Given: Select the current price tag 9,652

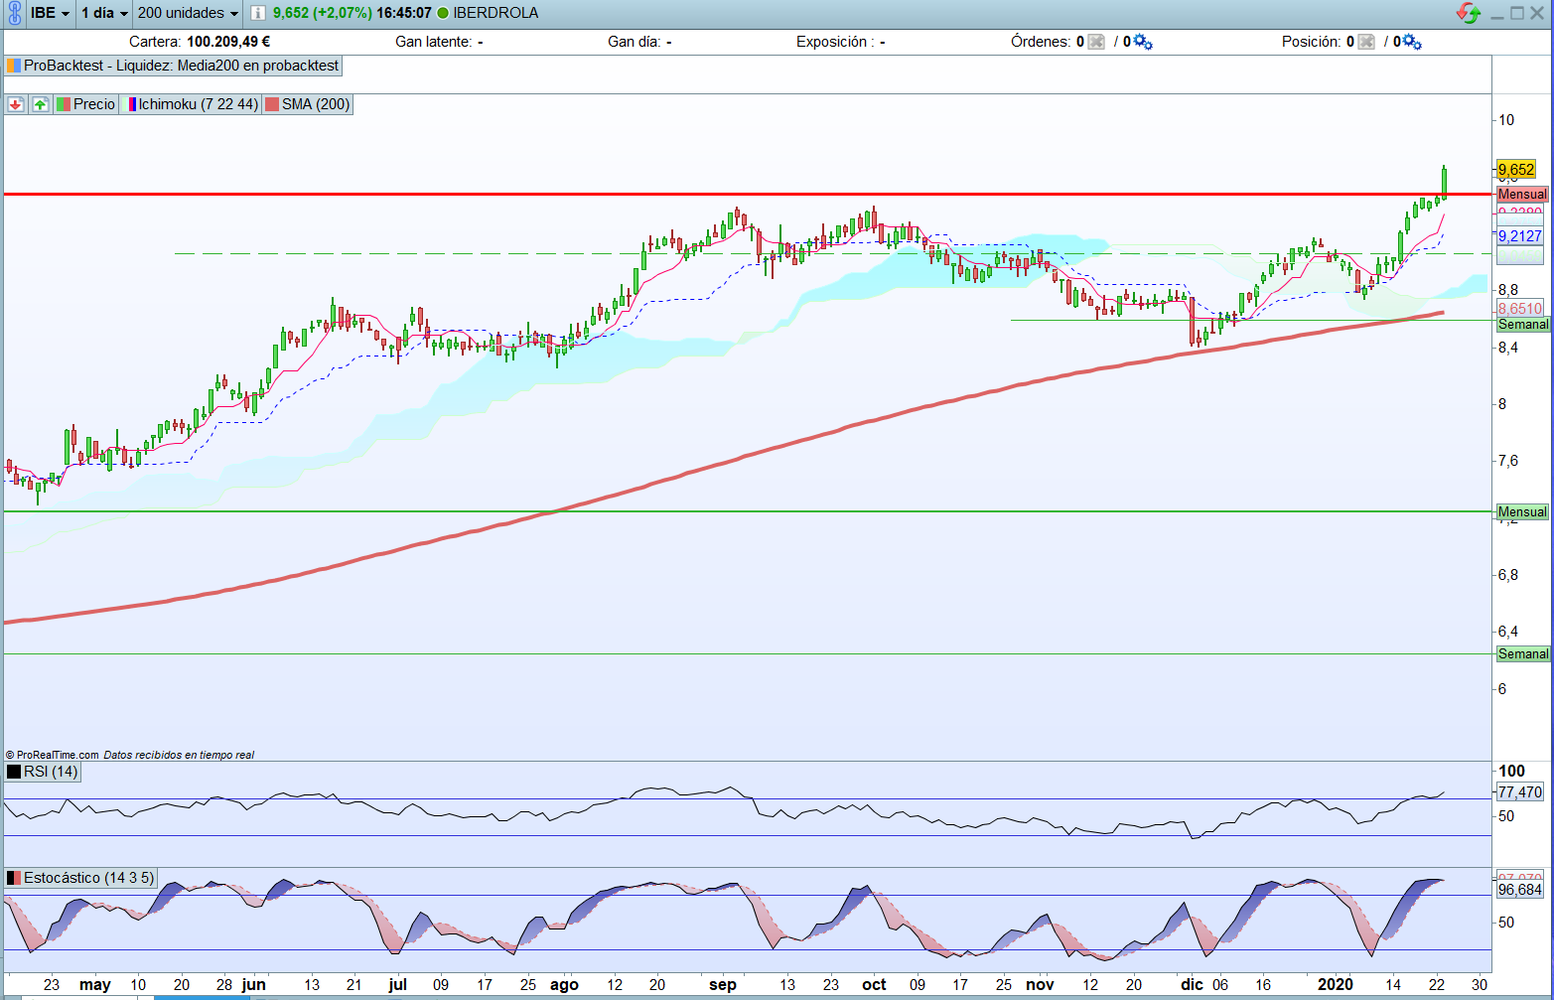Looking at the screenshot, I should tap(1516, 169).
